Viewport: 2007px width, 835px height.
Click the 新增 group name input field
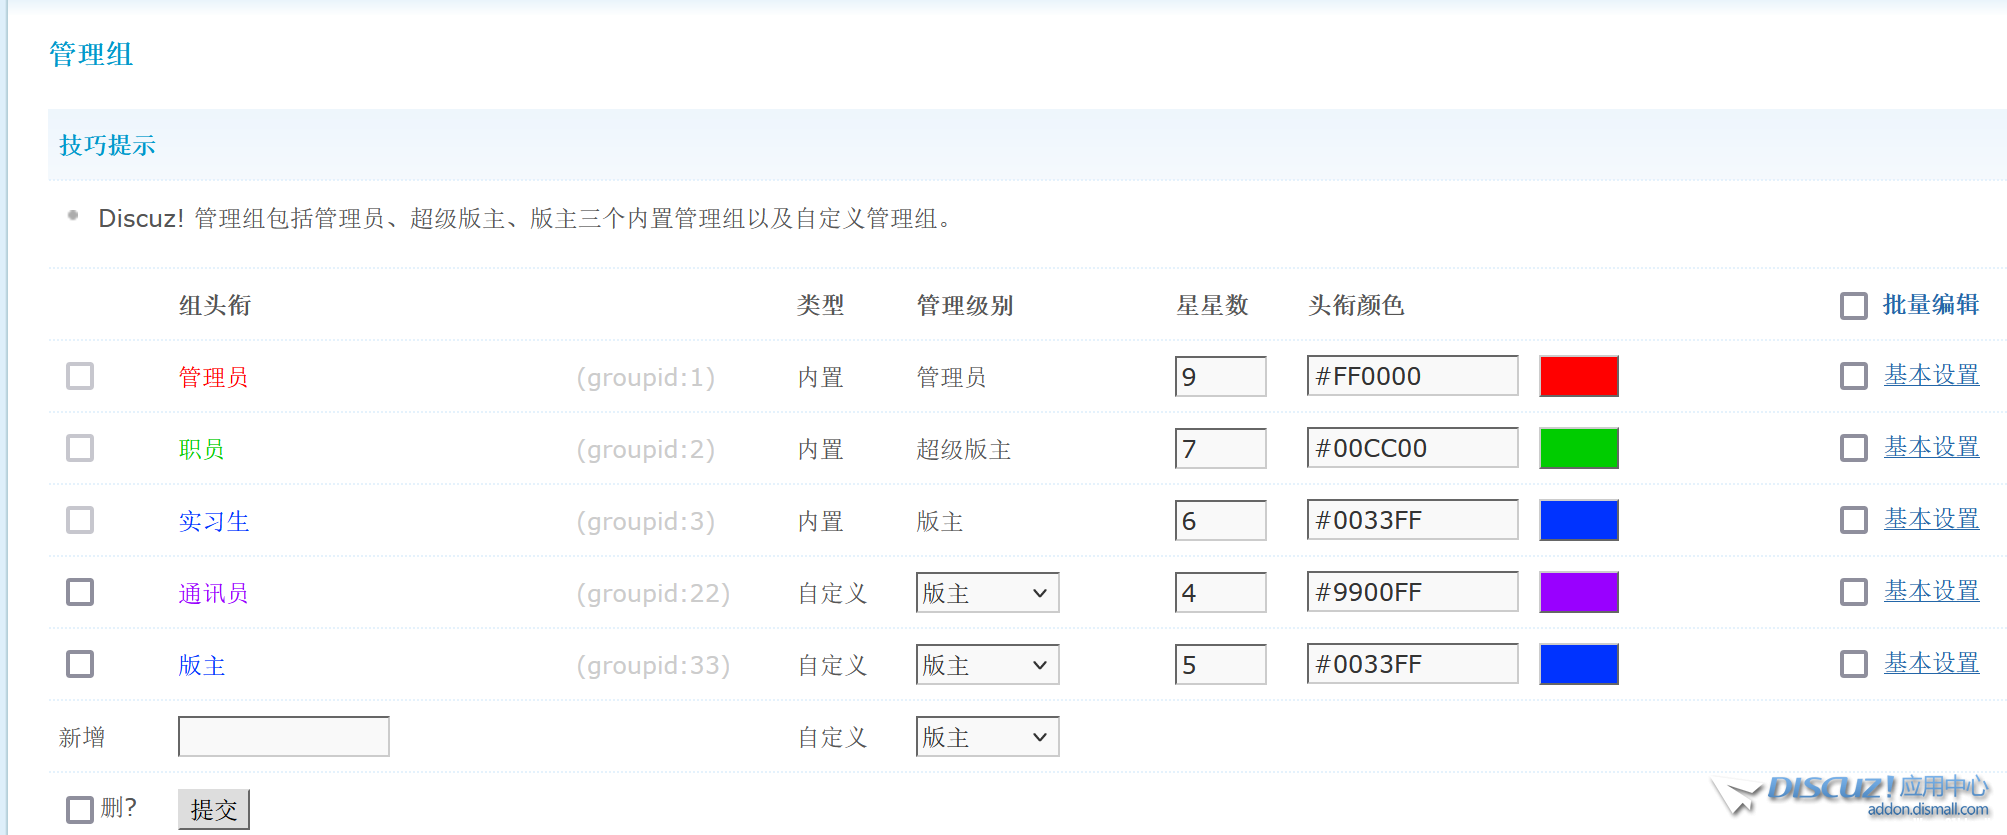(x=283, y=737)
